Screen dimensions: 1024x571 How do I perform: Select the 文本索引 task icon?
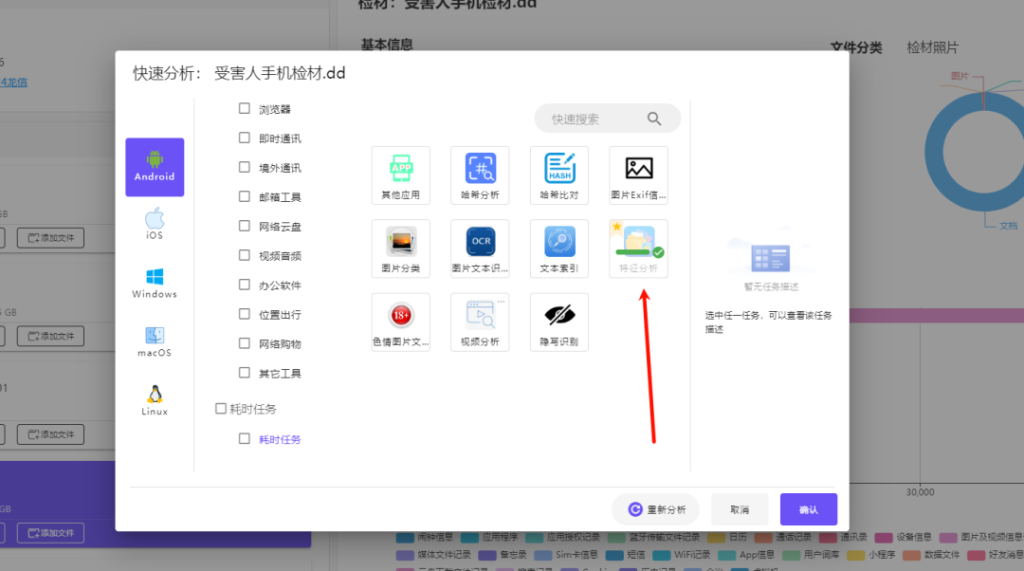pyautogui.click(x=560, y=249)
